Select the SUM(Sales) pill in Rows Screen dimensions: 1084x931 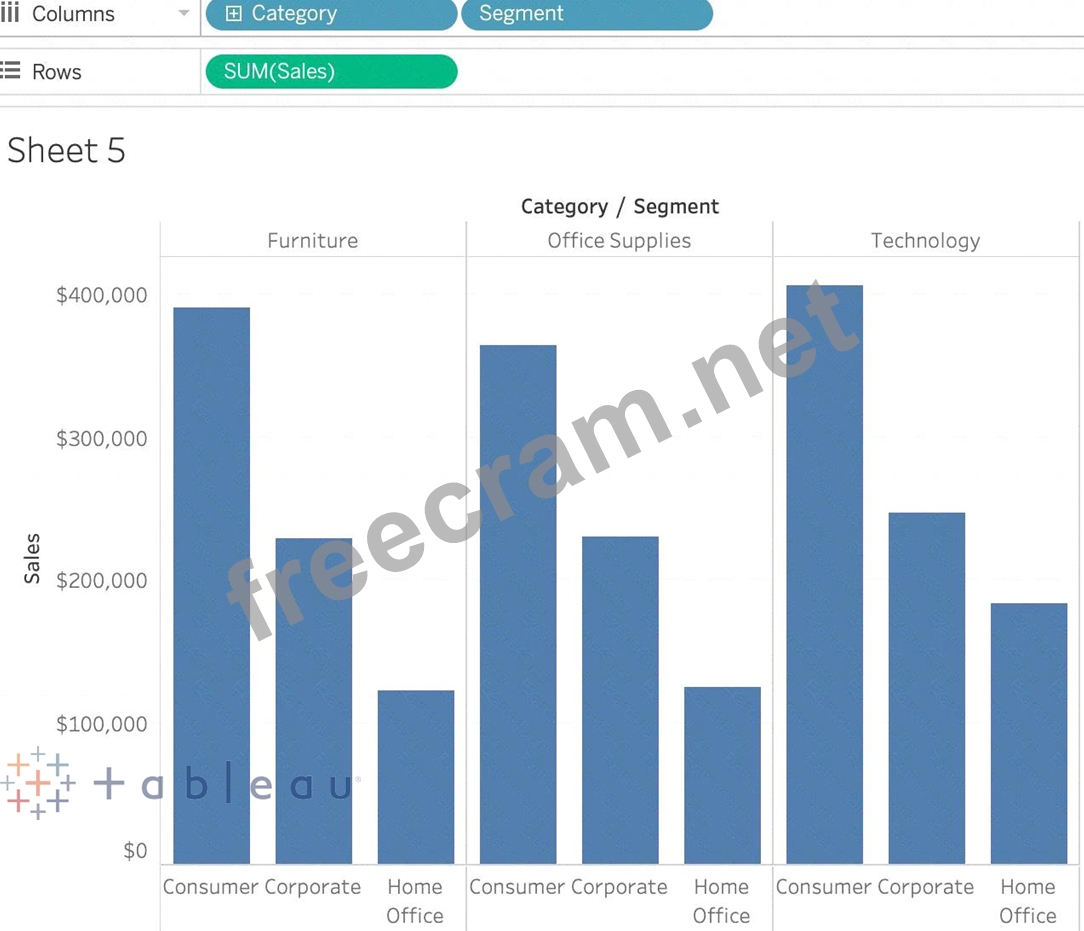(330, 71)
